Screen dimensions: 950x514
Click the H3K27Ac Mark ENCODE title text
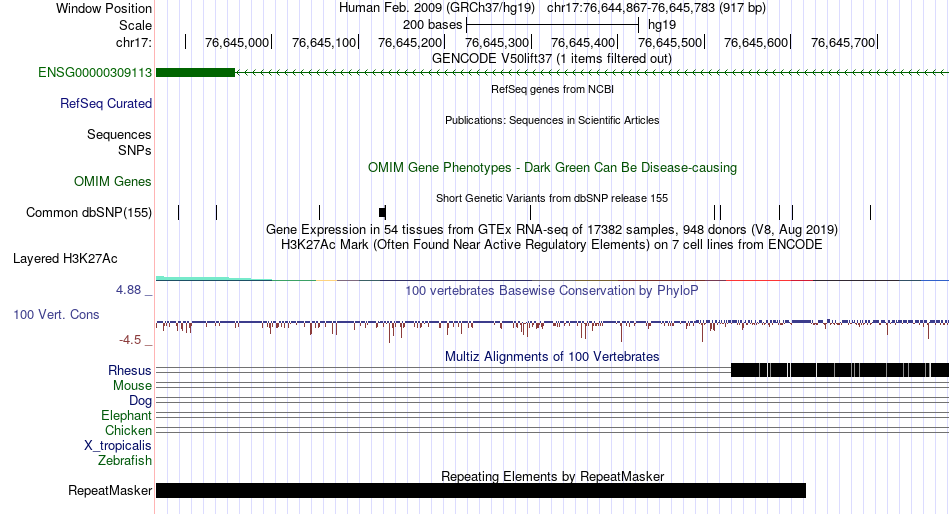tap(552, 245)
